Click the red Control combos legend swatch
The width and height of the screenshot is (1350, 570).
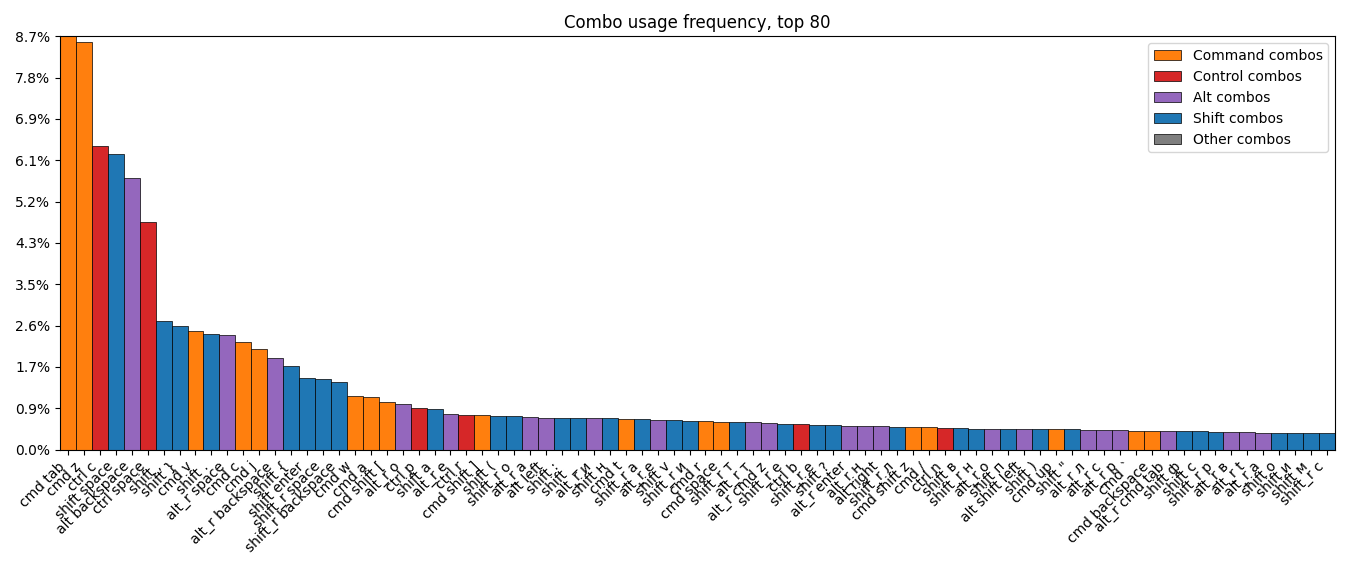(x=1167, y=77)
